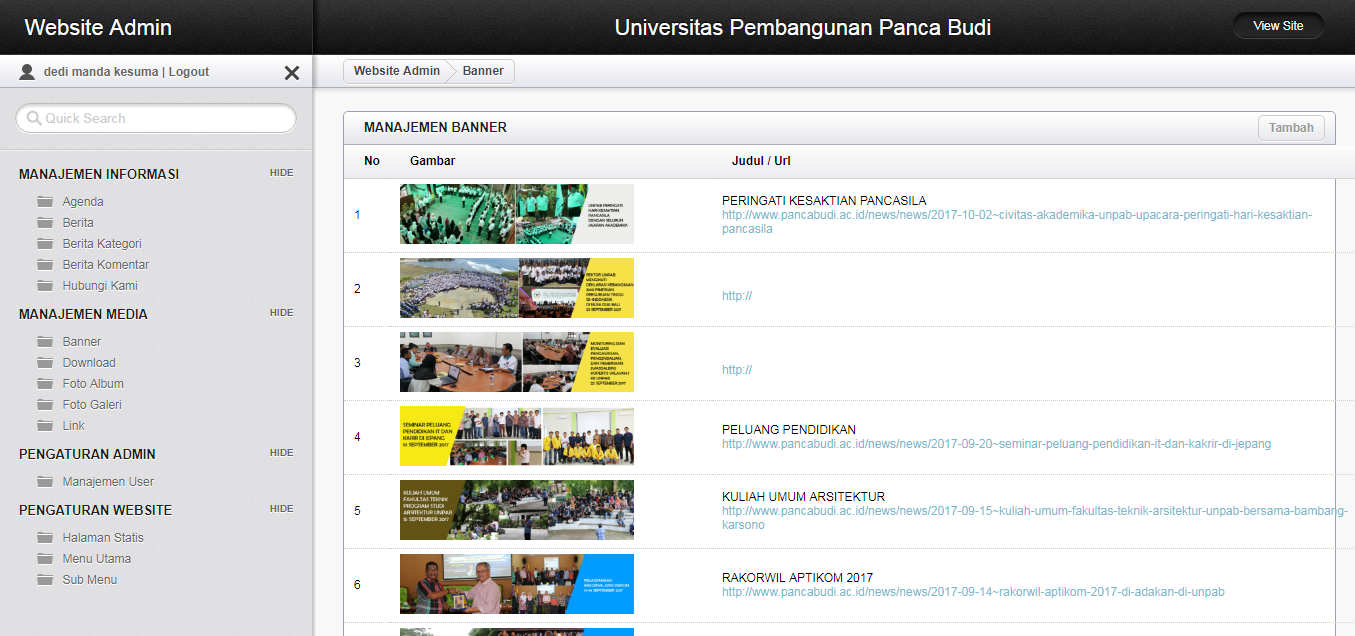The width and height of the screenshot is (1355, 636).
Task: Hide the Manajemen Media section
Action: 281,313
